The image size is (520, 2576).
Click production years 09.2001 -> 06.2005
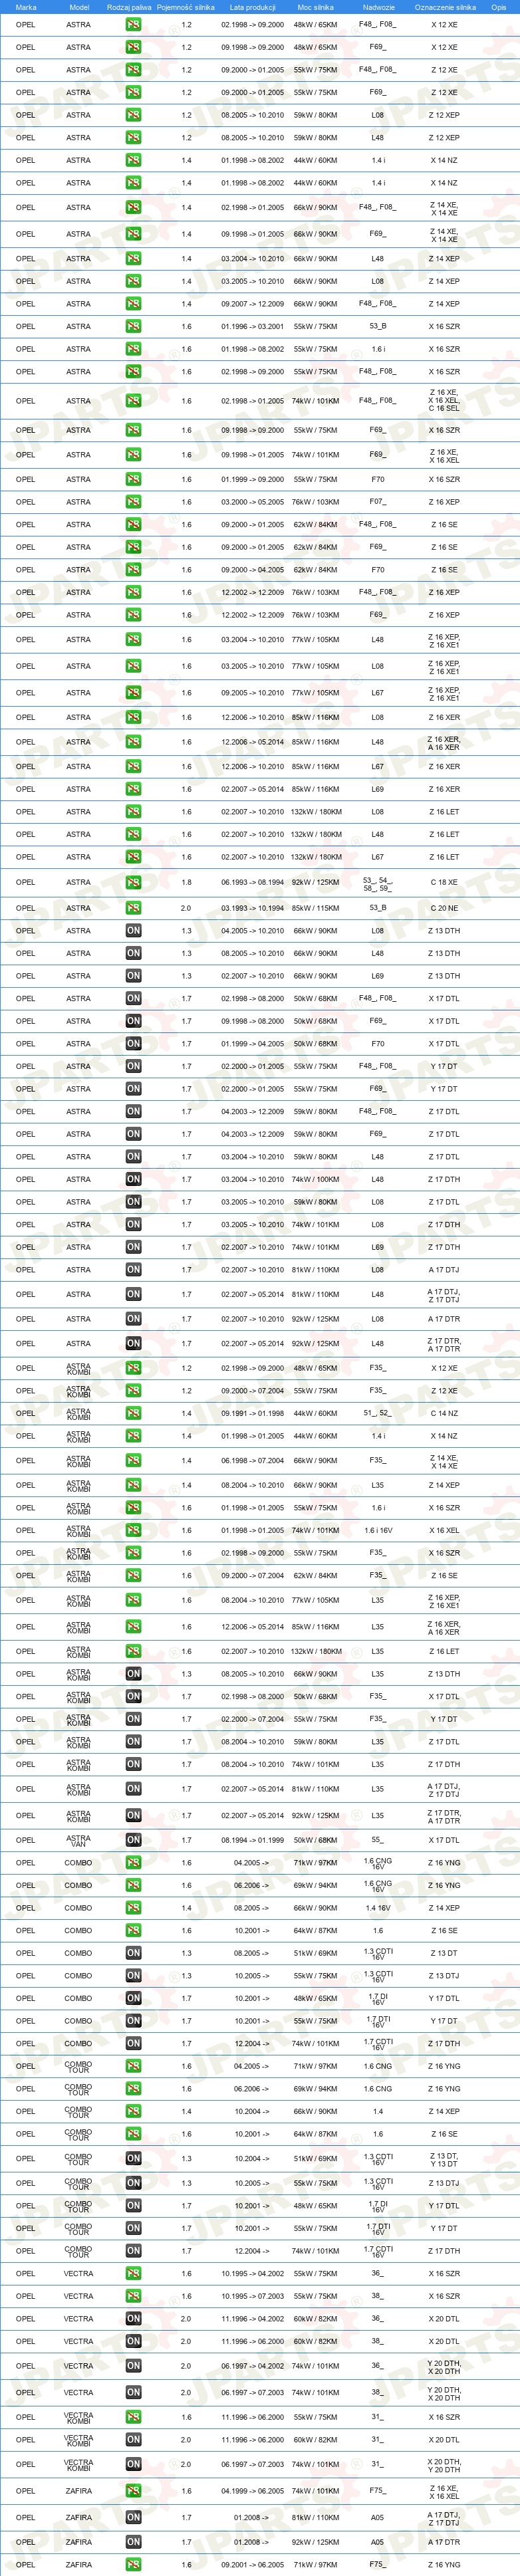(x=252, y=2565)
